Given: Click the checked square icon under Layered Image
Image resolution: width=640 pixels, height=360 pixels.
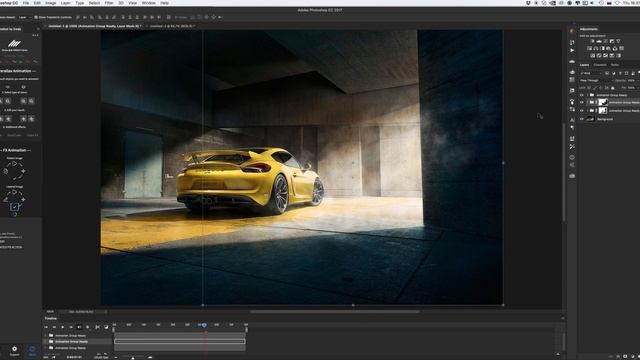Looking at the screenshot, I should click(14, 207).
